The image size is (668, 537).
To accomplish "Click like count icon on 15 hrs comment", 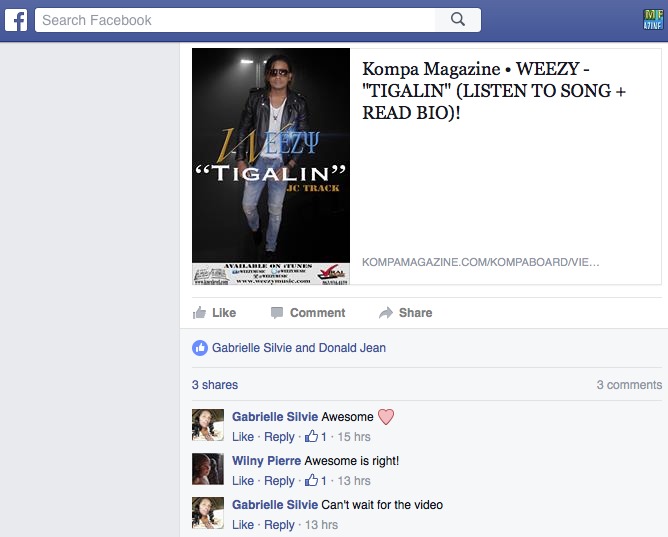I will click(x=315, y=436).
